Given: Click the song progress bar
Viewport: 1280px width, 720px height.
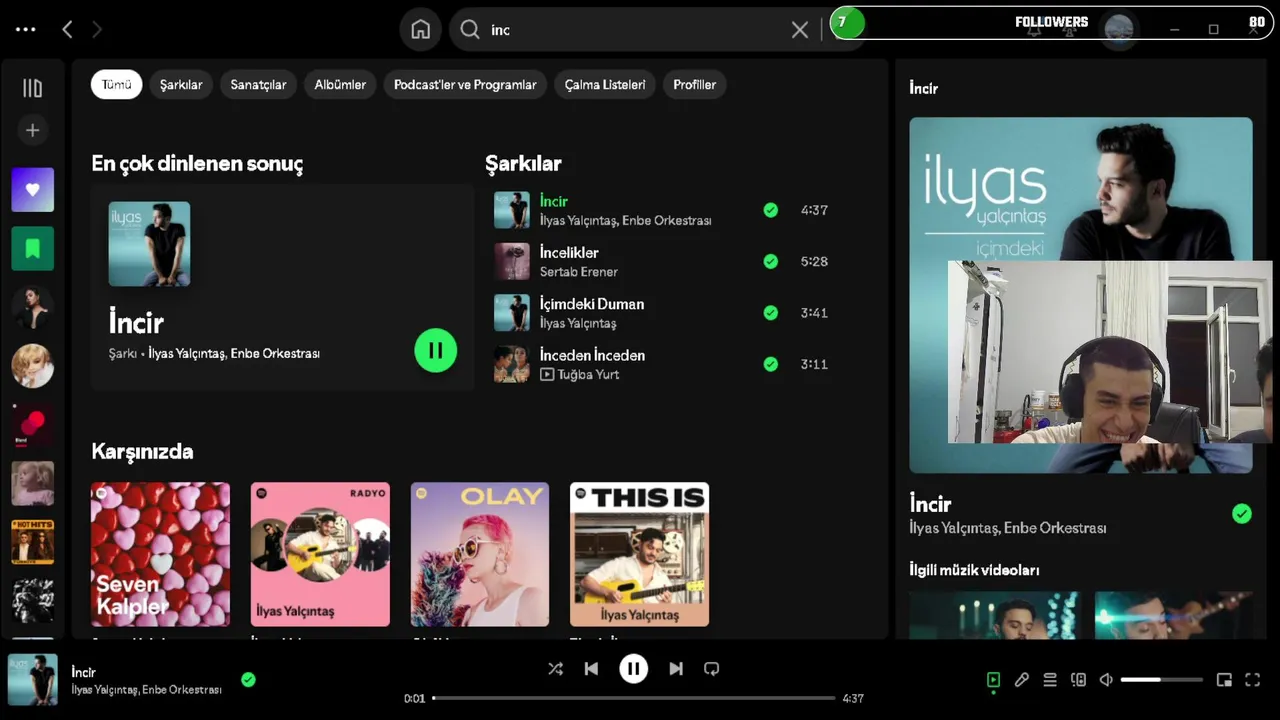Looking at the screenshot, I should point(634,698).
